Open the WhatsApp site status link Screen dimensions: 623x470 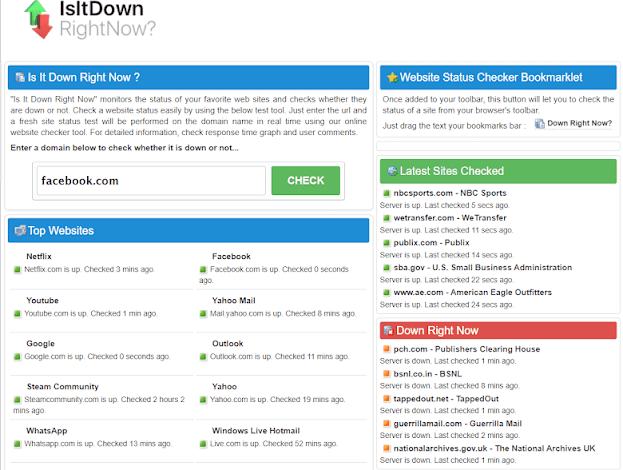tap(47, 431)
